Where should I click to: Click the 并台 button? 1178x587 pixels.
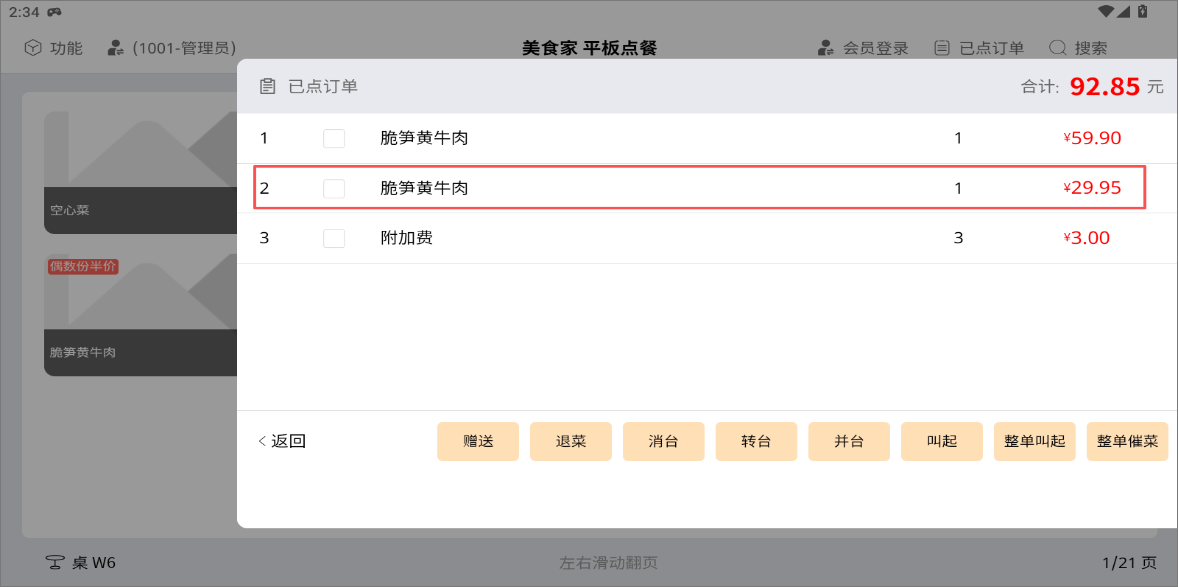(849, 441)
